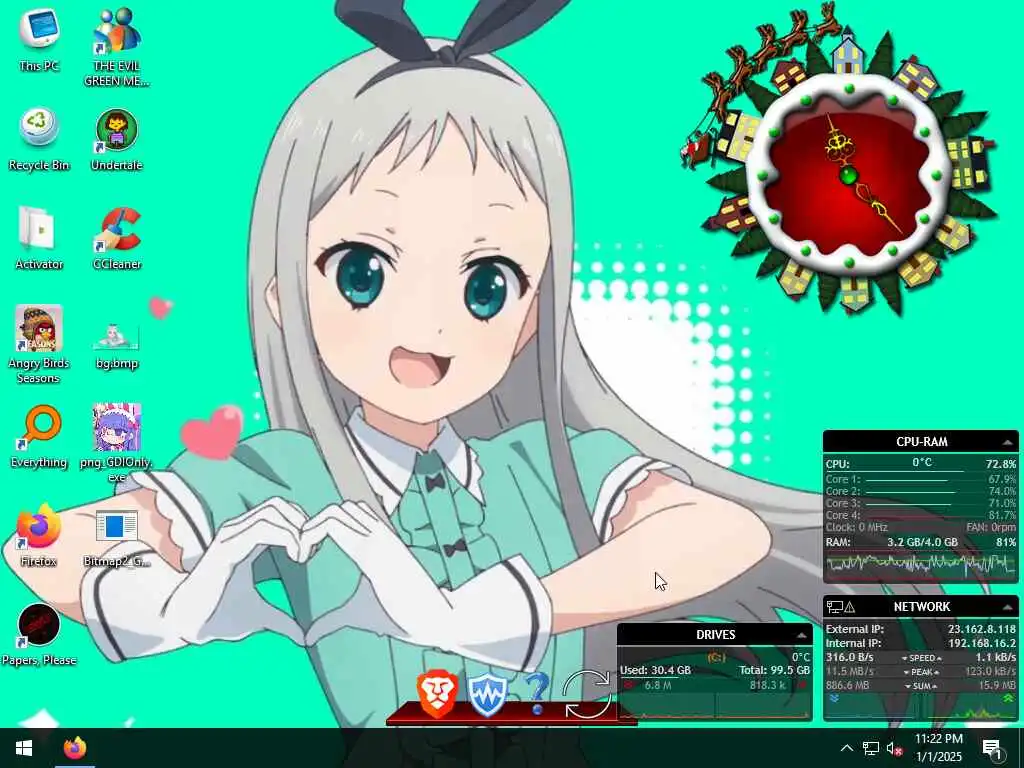Click the PEAK label in NETWORK widget

[x=921, y=672]
